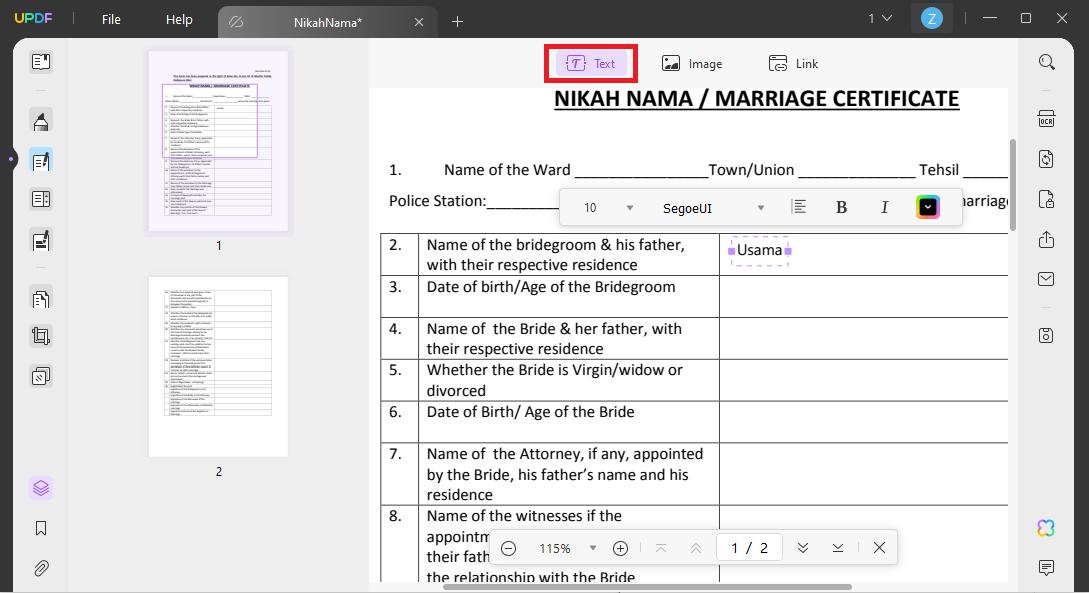
Task: Launch the UPDF AI assistant
Action: point(1045,527)
